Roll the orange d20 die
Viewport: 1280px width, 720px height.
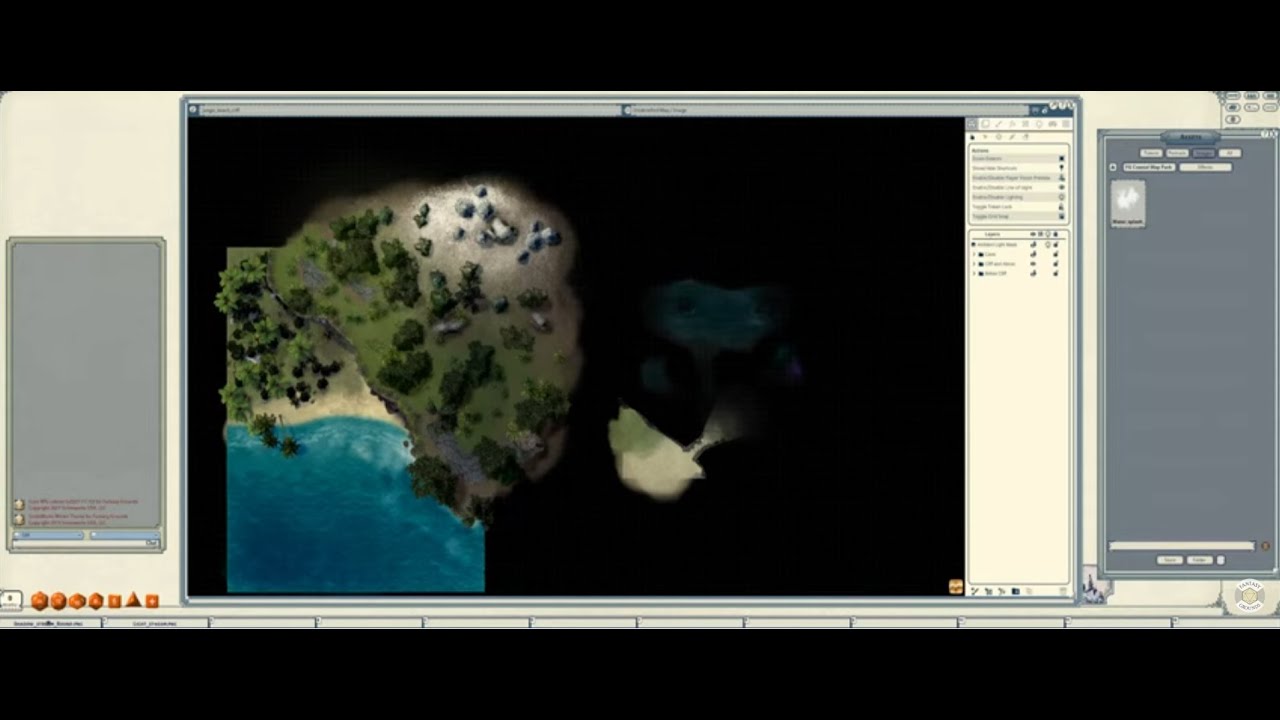coord(39,601)
